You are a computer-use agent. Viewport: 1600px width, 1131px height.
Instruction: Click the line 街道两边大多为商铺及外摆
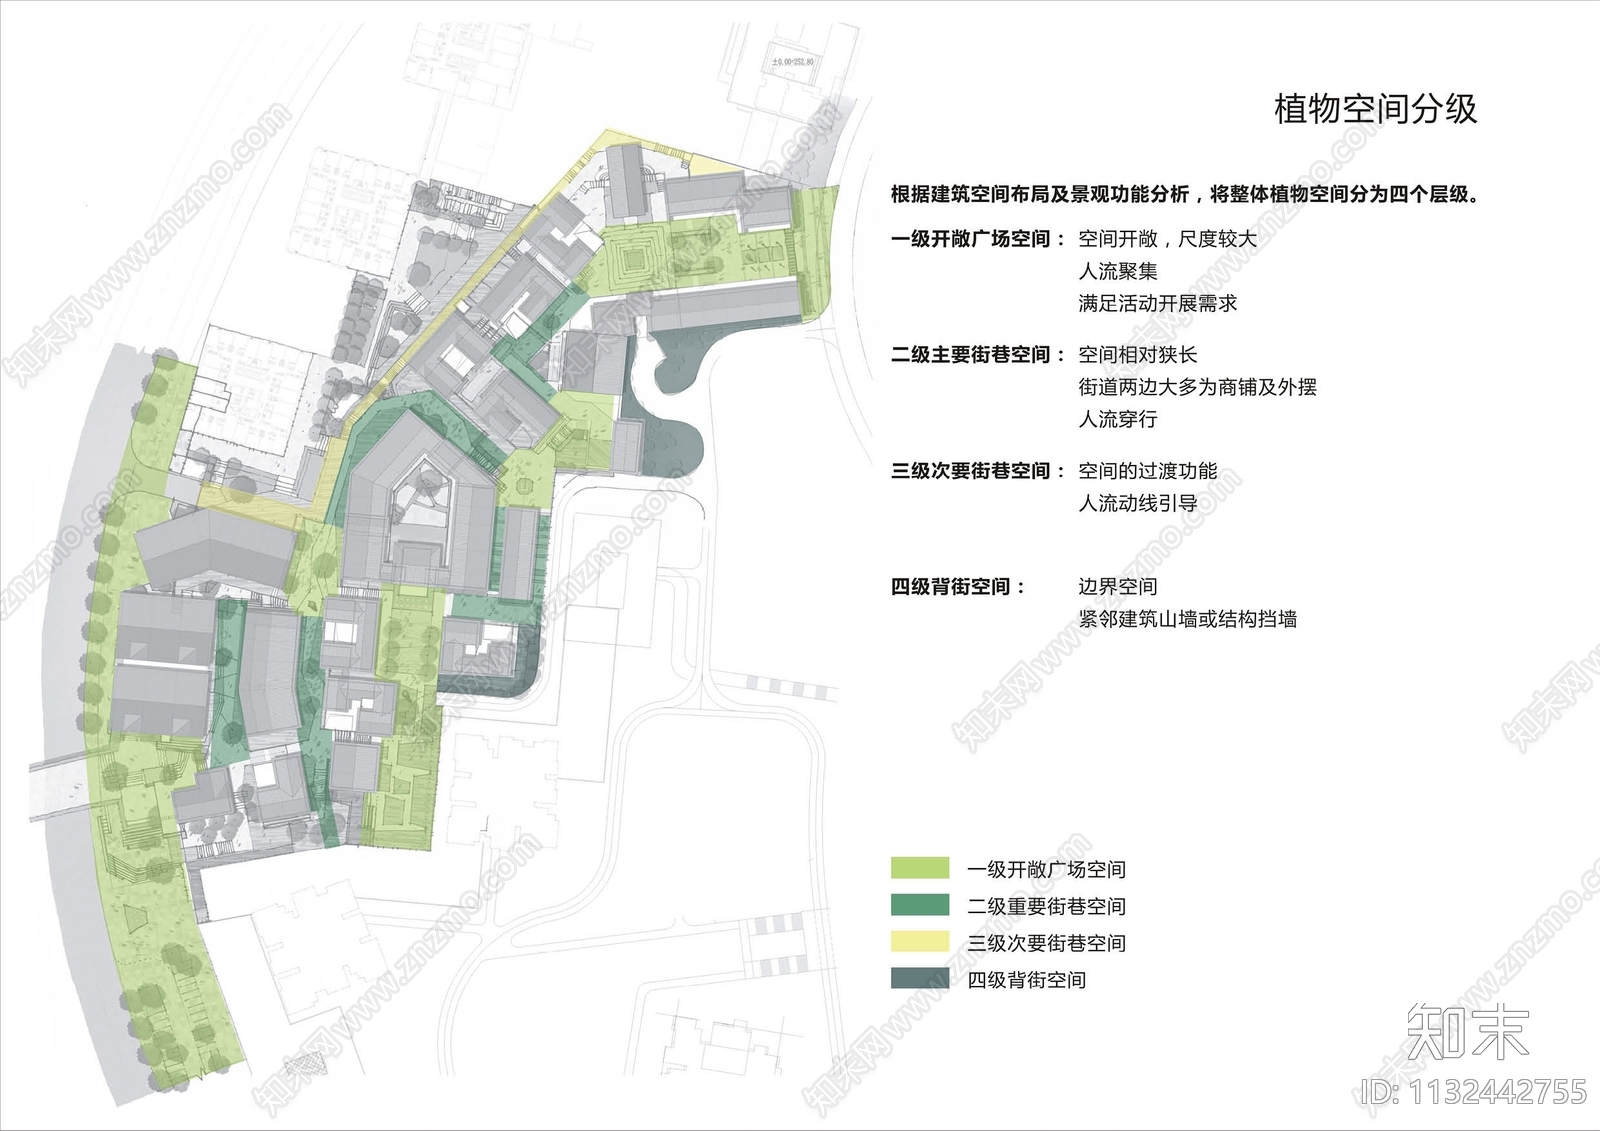[x=1197, y=387]
